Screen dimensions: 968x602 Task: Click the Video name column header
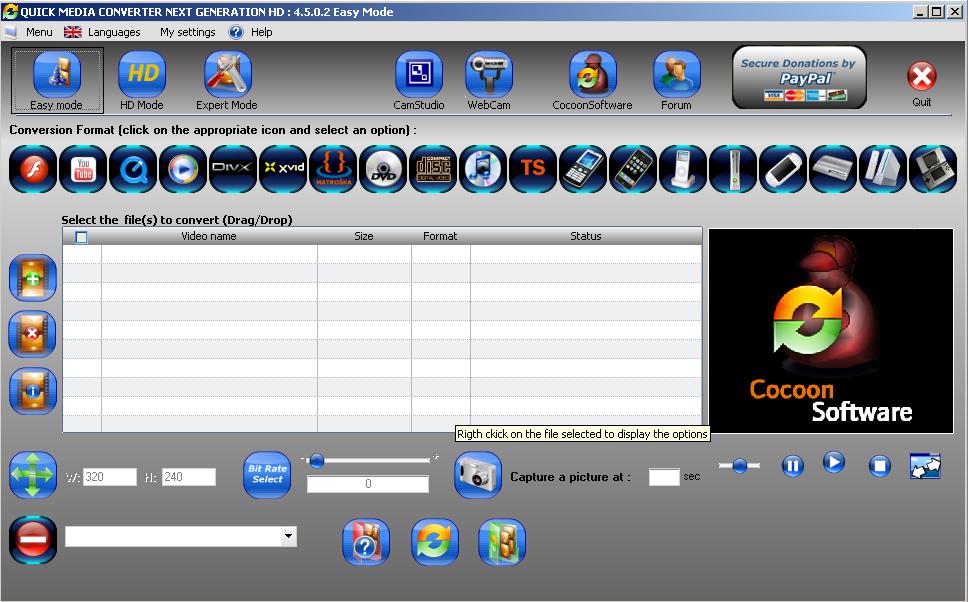(209, 236)
